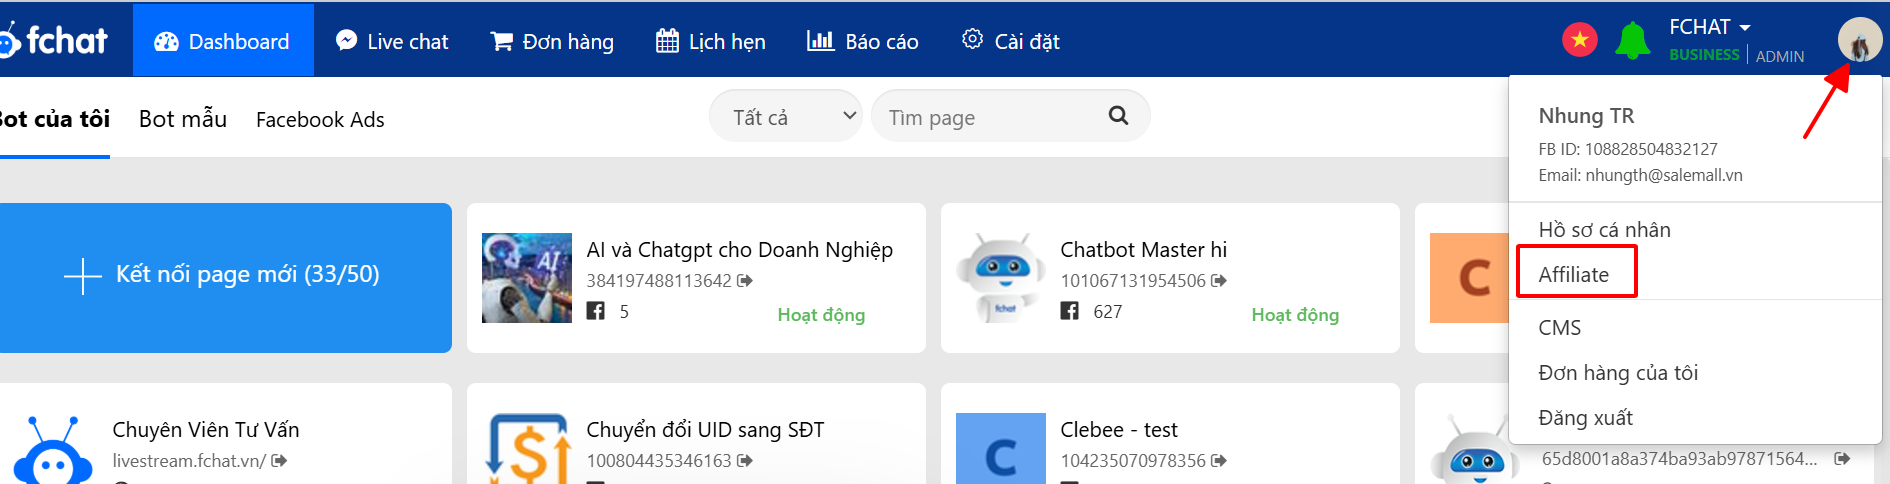Open external link icon beside 384197488113642
The width and height of the screenshot is (1890, 484).
[745, 281]
